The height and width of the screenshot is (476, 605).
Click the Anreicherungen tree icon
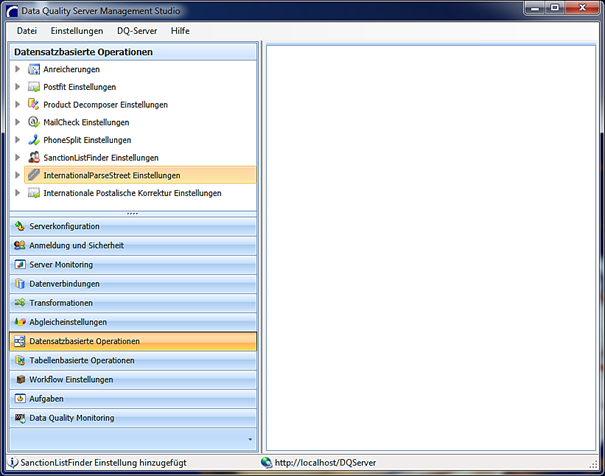34,69
